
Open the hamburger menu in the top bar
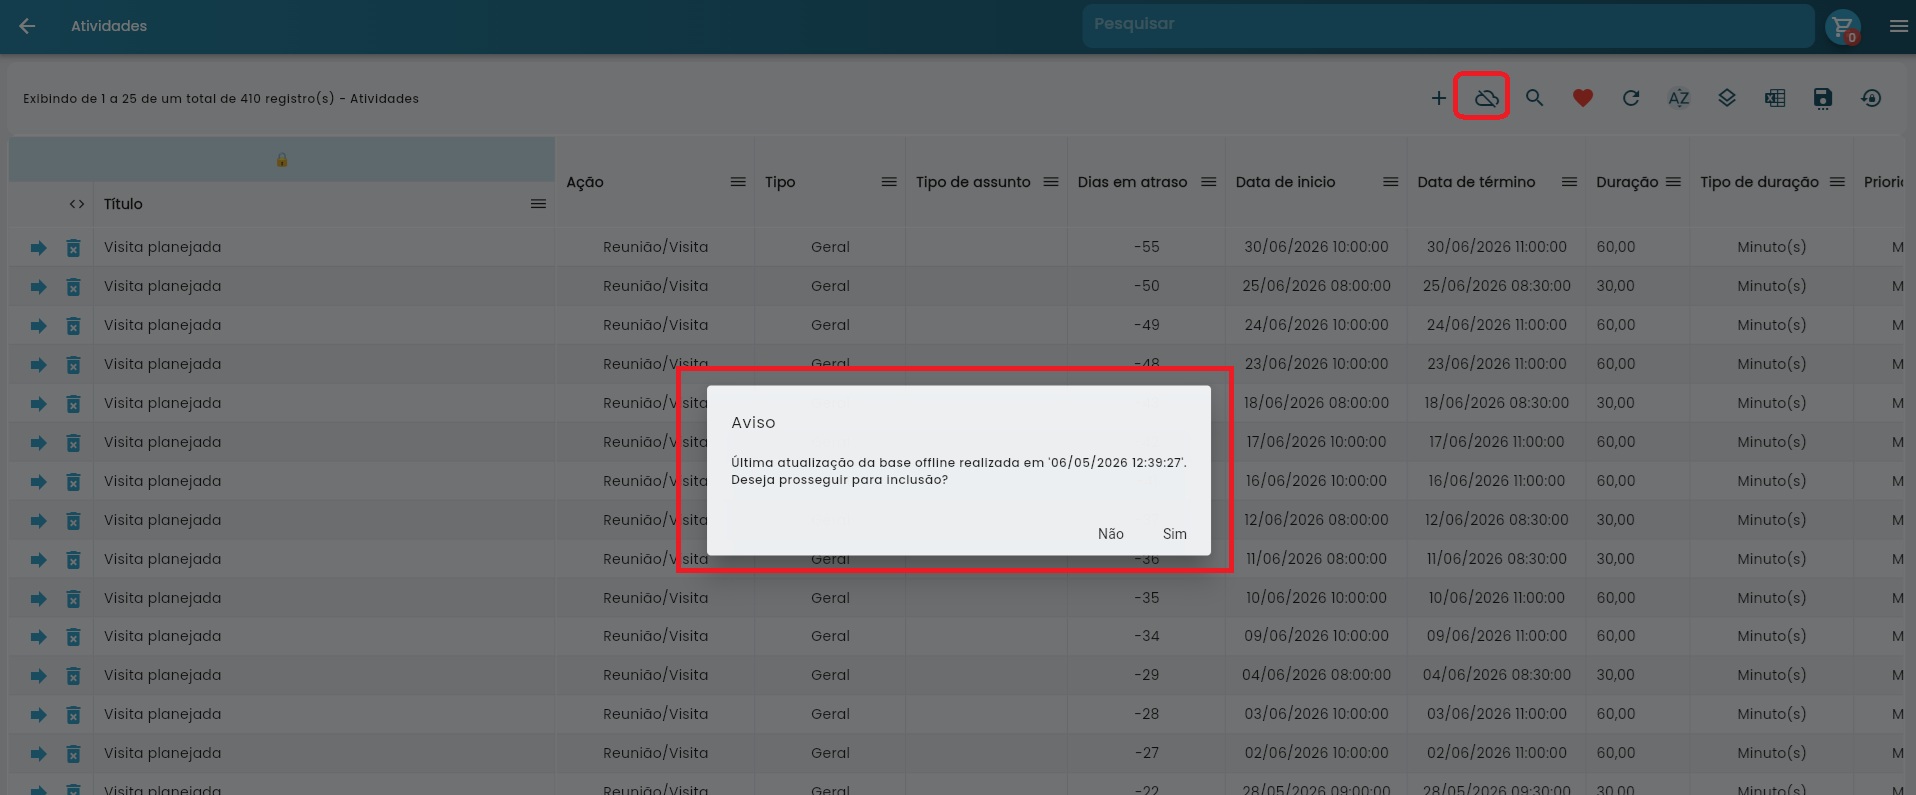pyautogui.click(x=1898, y=26)
